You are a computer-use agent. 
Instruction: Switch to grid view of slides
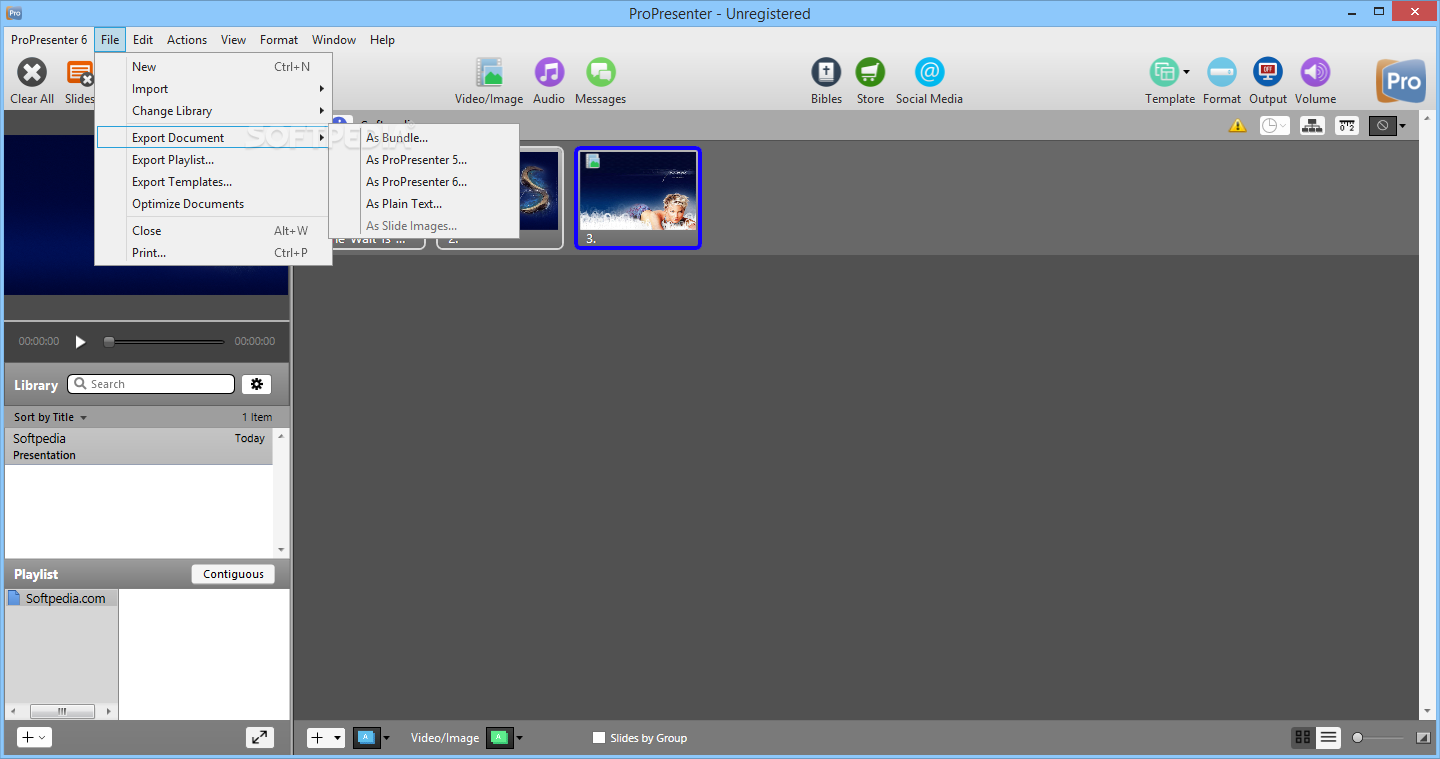click(x=1302, y=737)
